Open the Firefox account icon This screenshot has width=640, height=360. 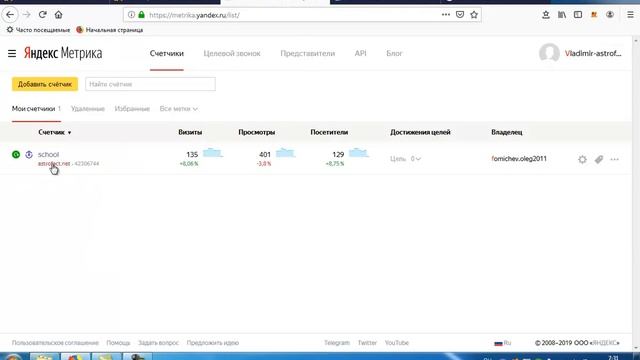pos(610,15)
